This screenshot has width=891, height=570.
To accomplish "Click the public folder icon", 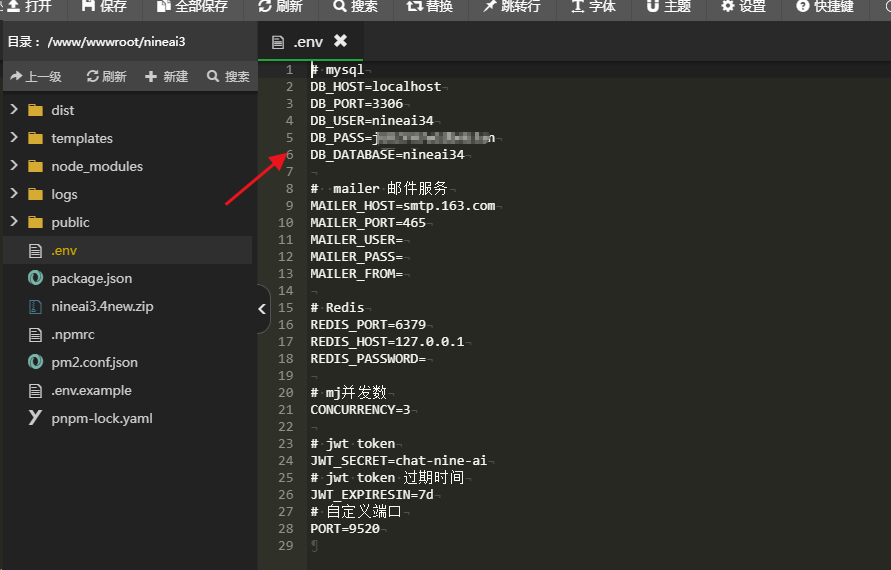I will [x=35, y=222].
